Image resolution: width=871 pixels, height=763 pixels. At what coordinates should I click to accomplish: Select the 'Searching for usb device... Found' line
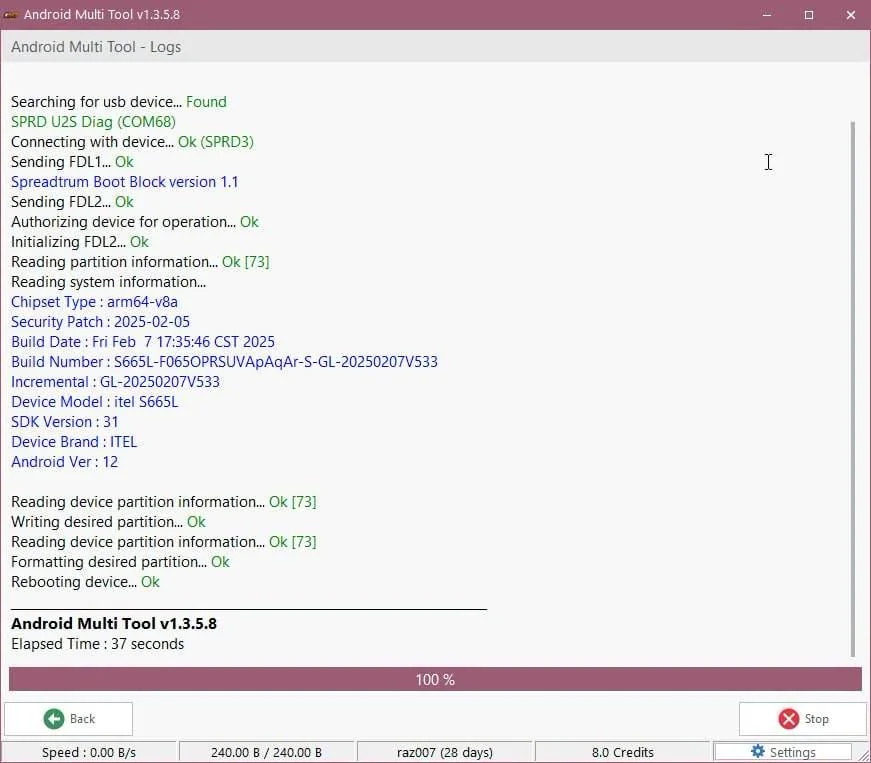pos(119,102)
